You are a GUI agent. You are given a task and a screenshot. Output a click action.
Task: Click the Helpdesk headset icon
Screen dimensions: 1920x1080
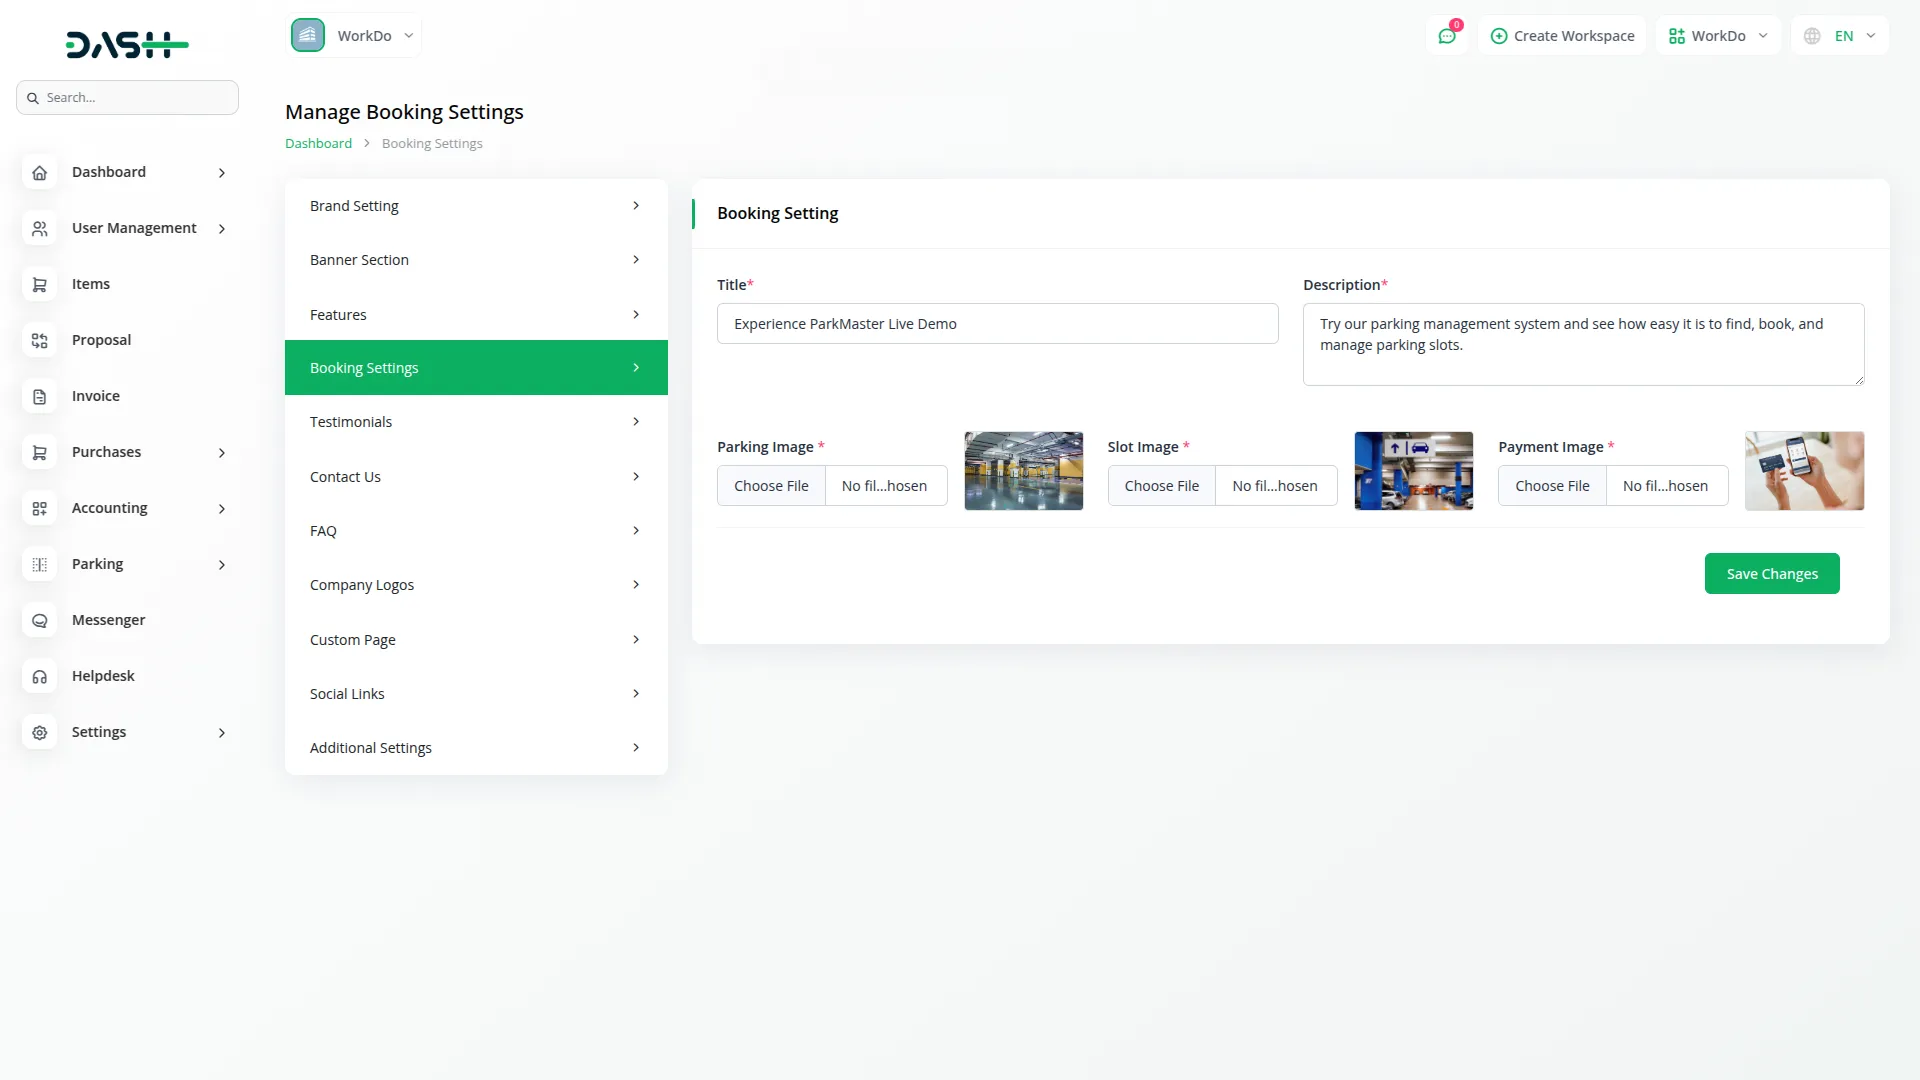tap(39, 677)
